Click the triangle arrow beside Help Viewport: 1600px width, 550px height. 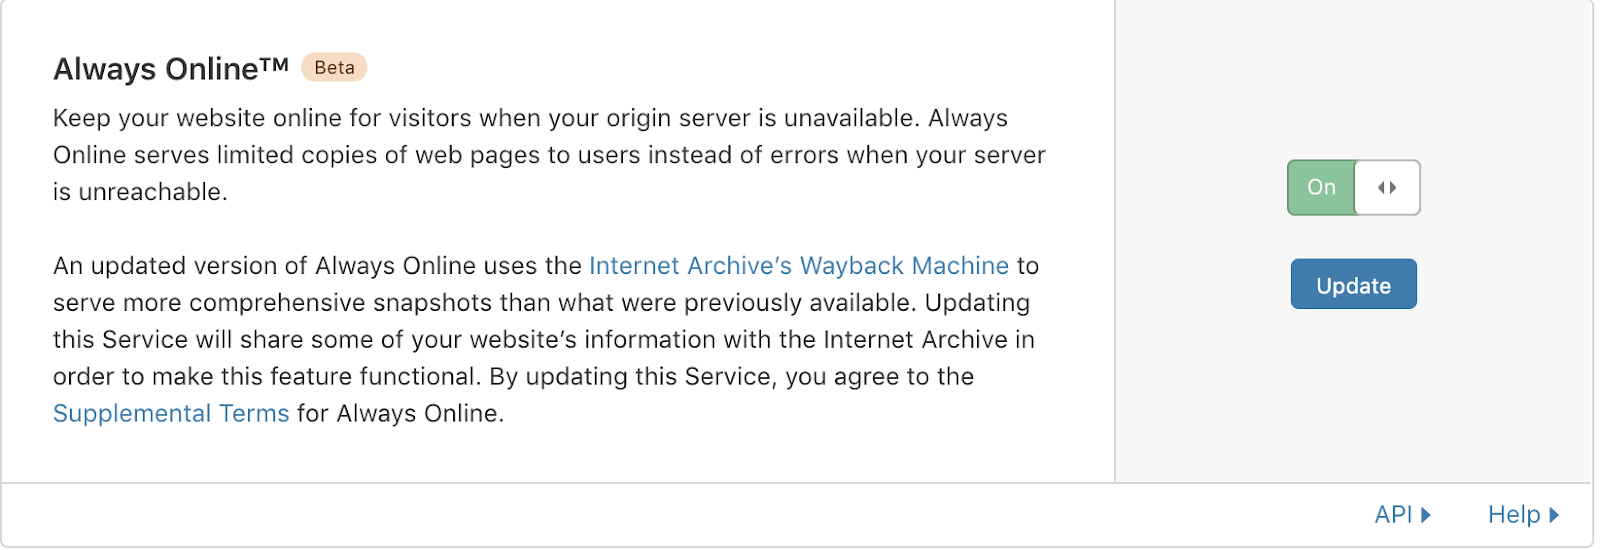pyautogui.click(x=1554, y=515)
